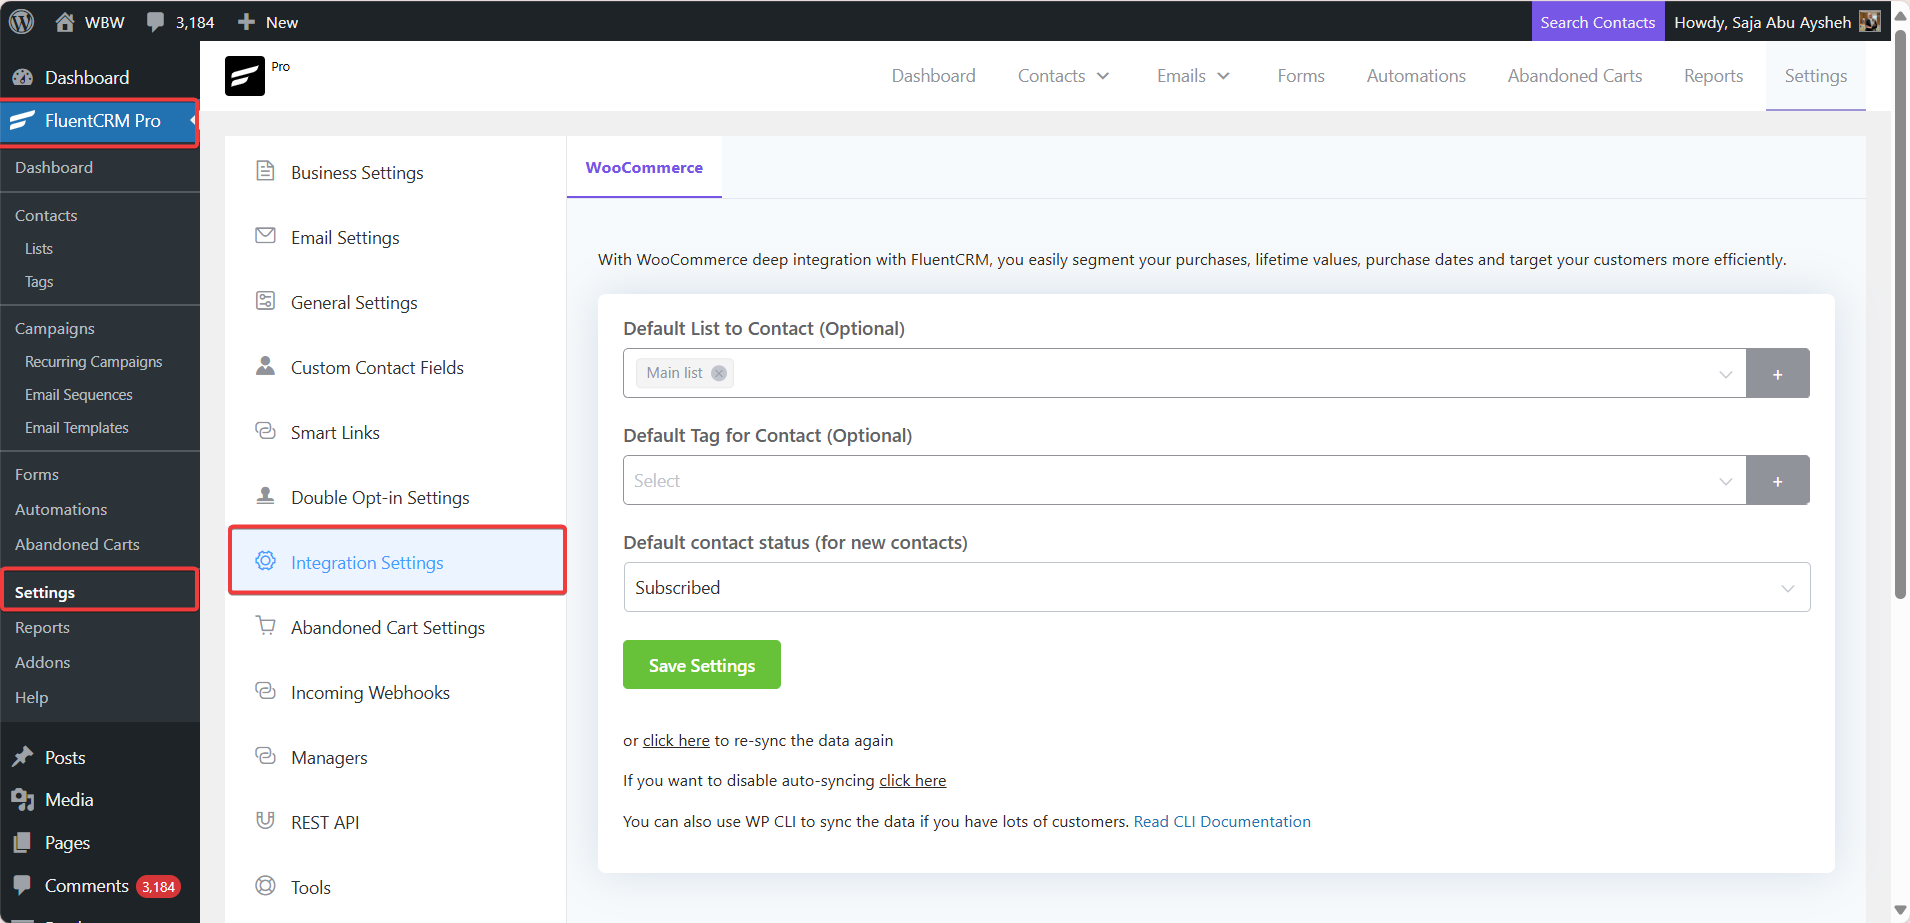Open Campaigns in the FluentCRM sidebar

[55, 329]
